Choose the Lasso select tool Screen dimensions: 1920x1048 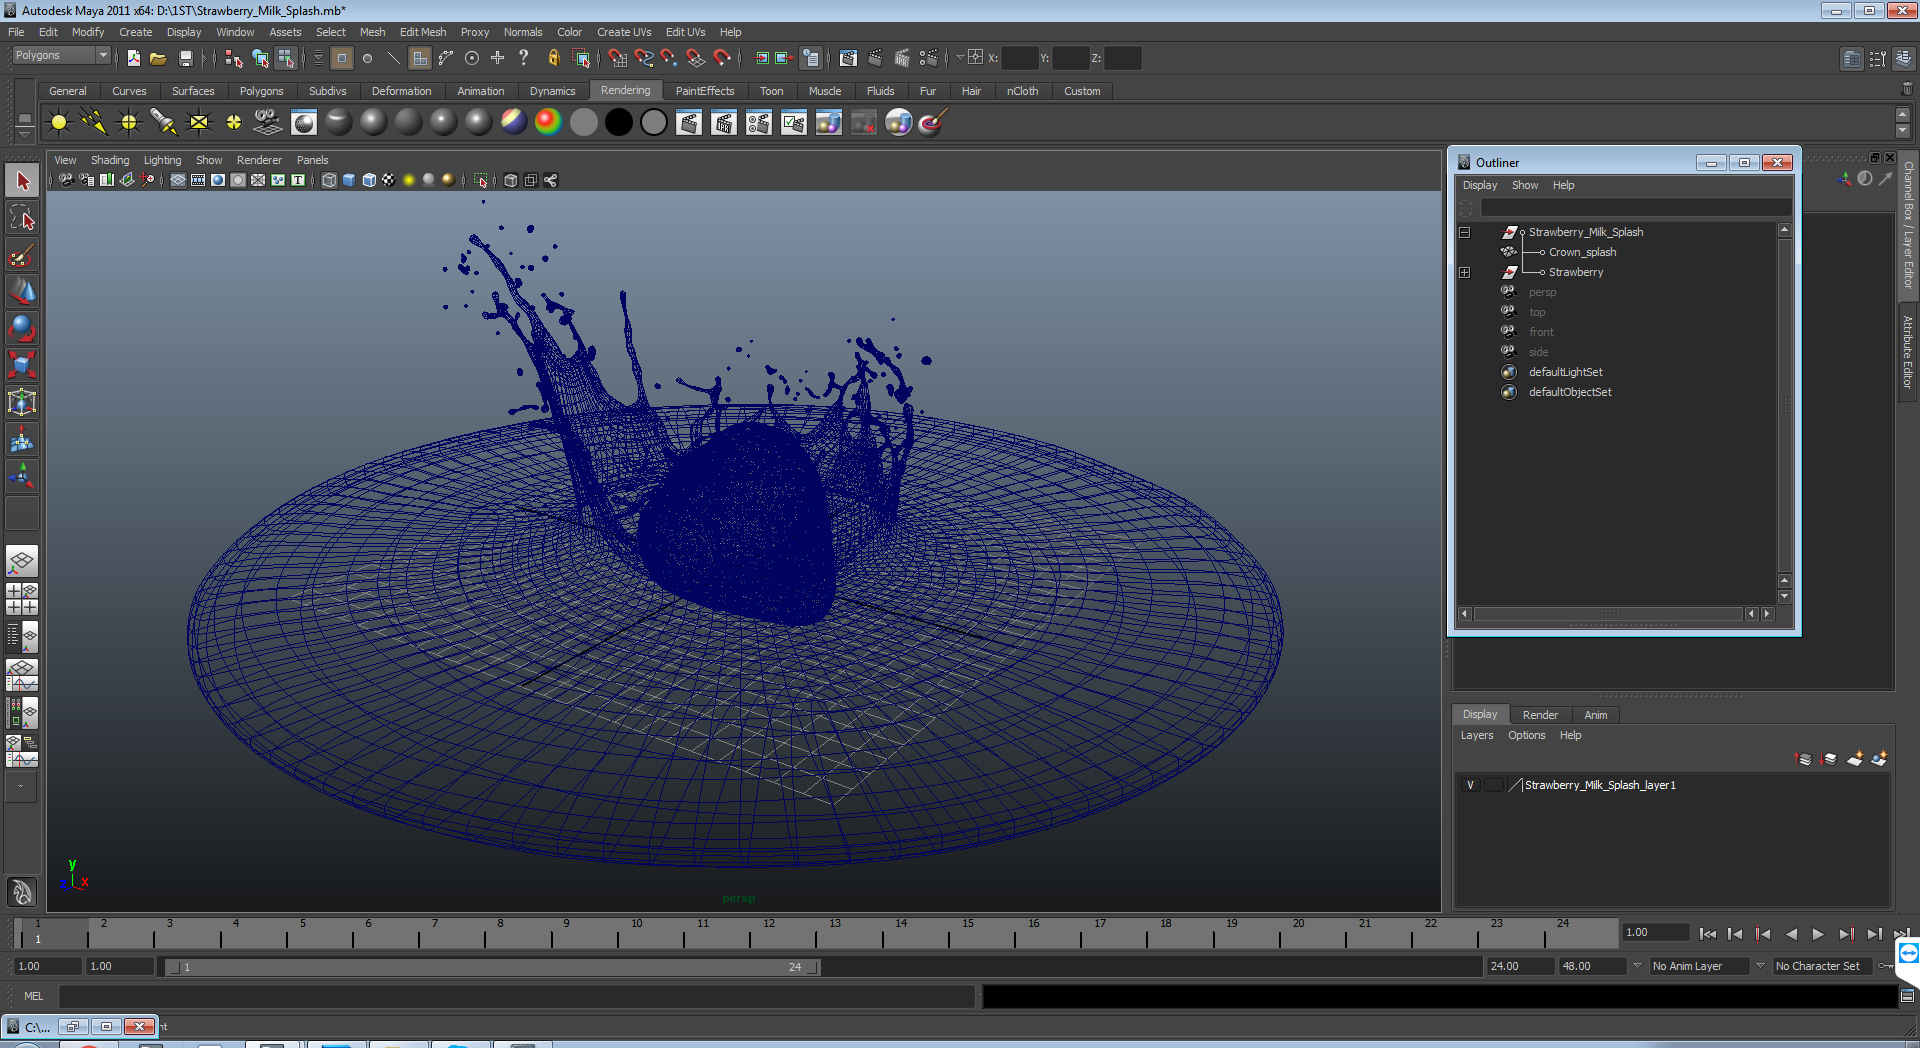(22, 218)
